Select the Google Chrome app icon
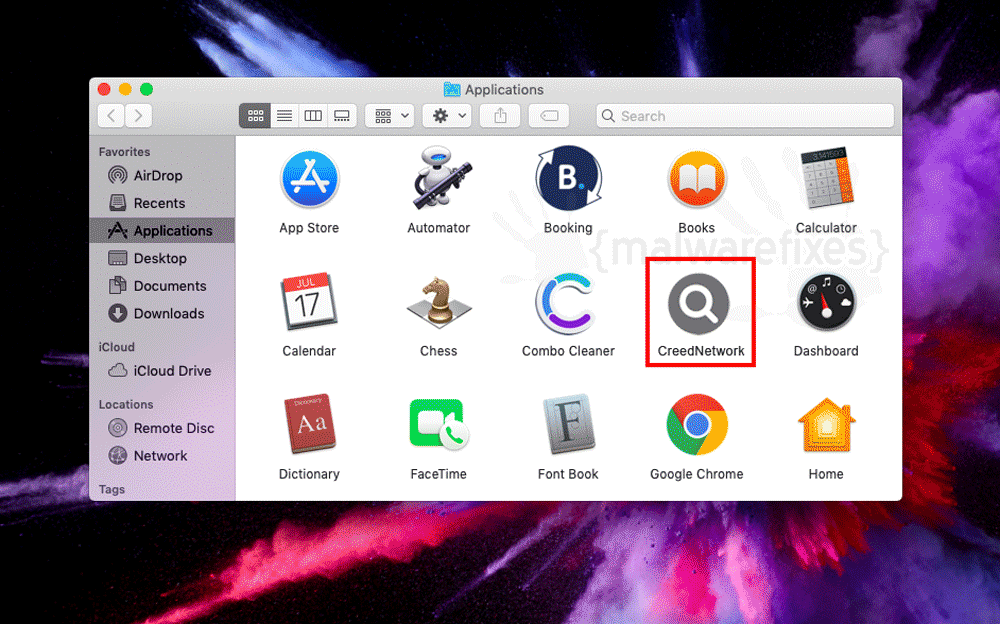 click(x=697, y=424)
